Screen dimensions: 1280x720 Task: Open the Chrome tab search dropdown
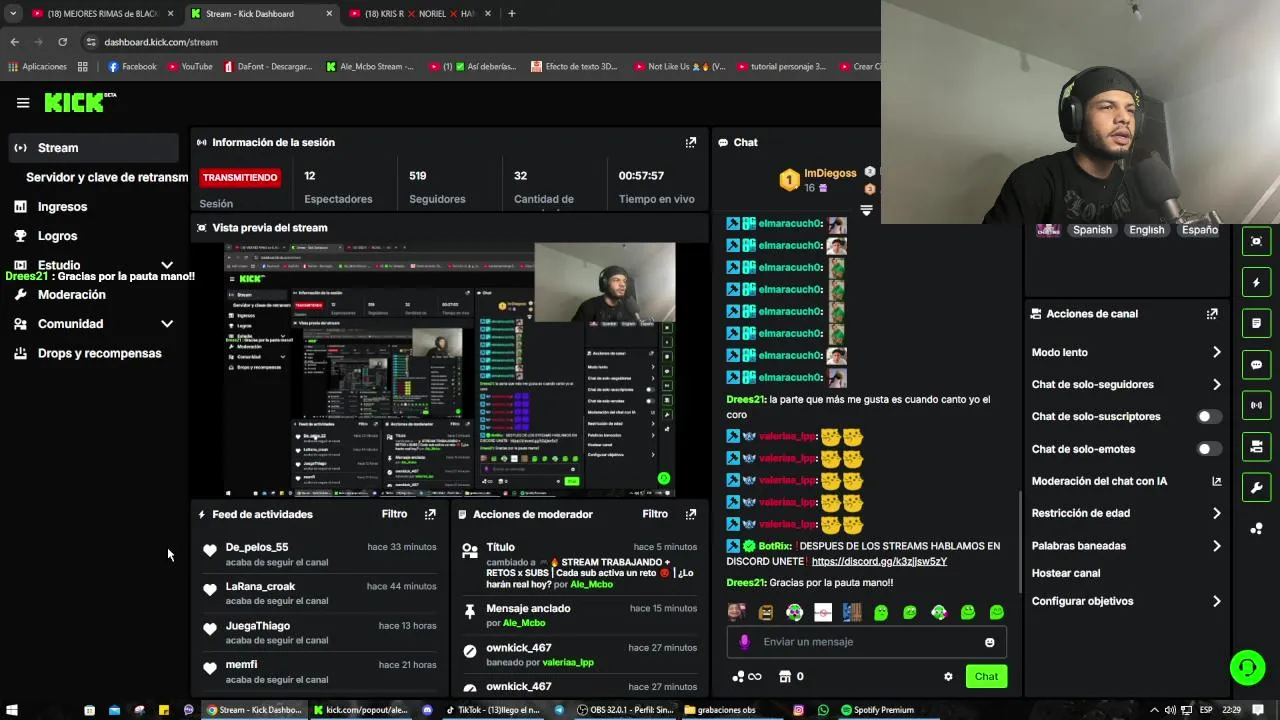[13, 14]
